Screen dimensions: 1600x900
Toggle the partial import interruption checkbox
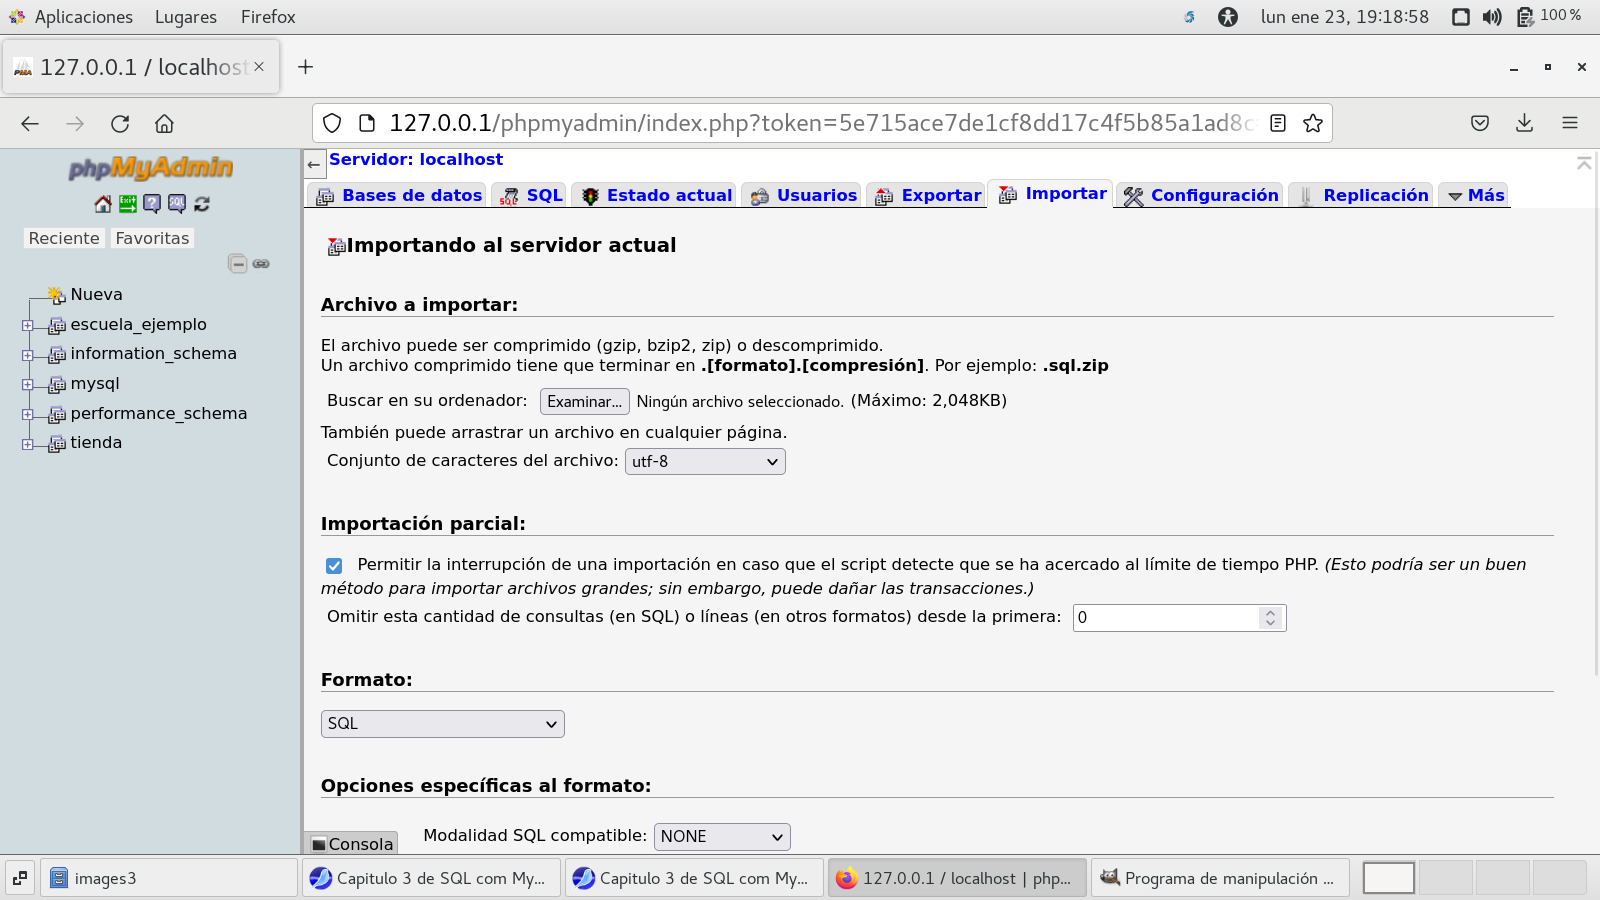[x=334, y=566]
